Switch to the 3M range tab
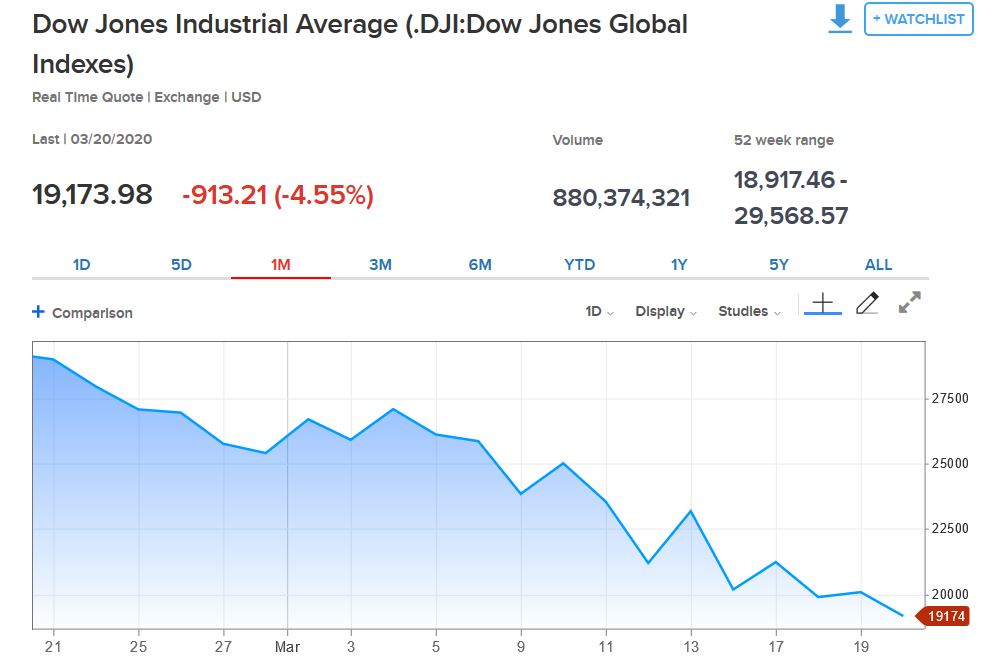 click(380, 265)
